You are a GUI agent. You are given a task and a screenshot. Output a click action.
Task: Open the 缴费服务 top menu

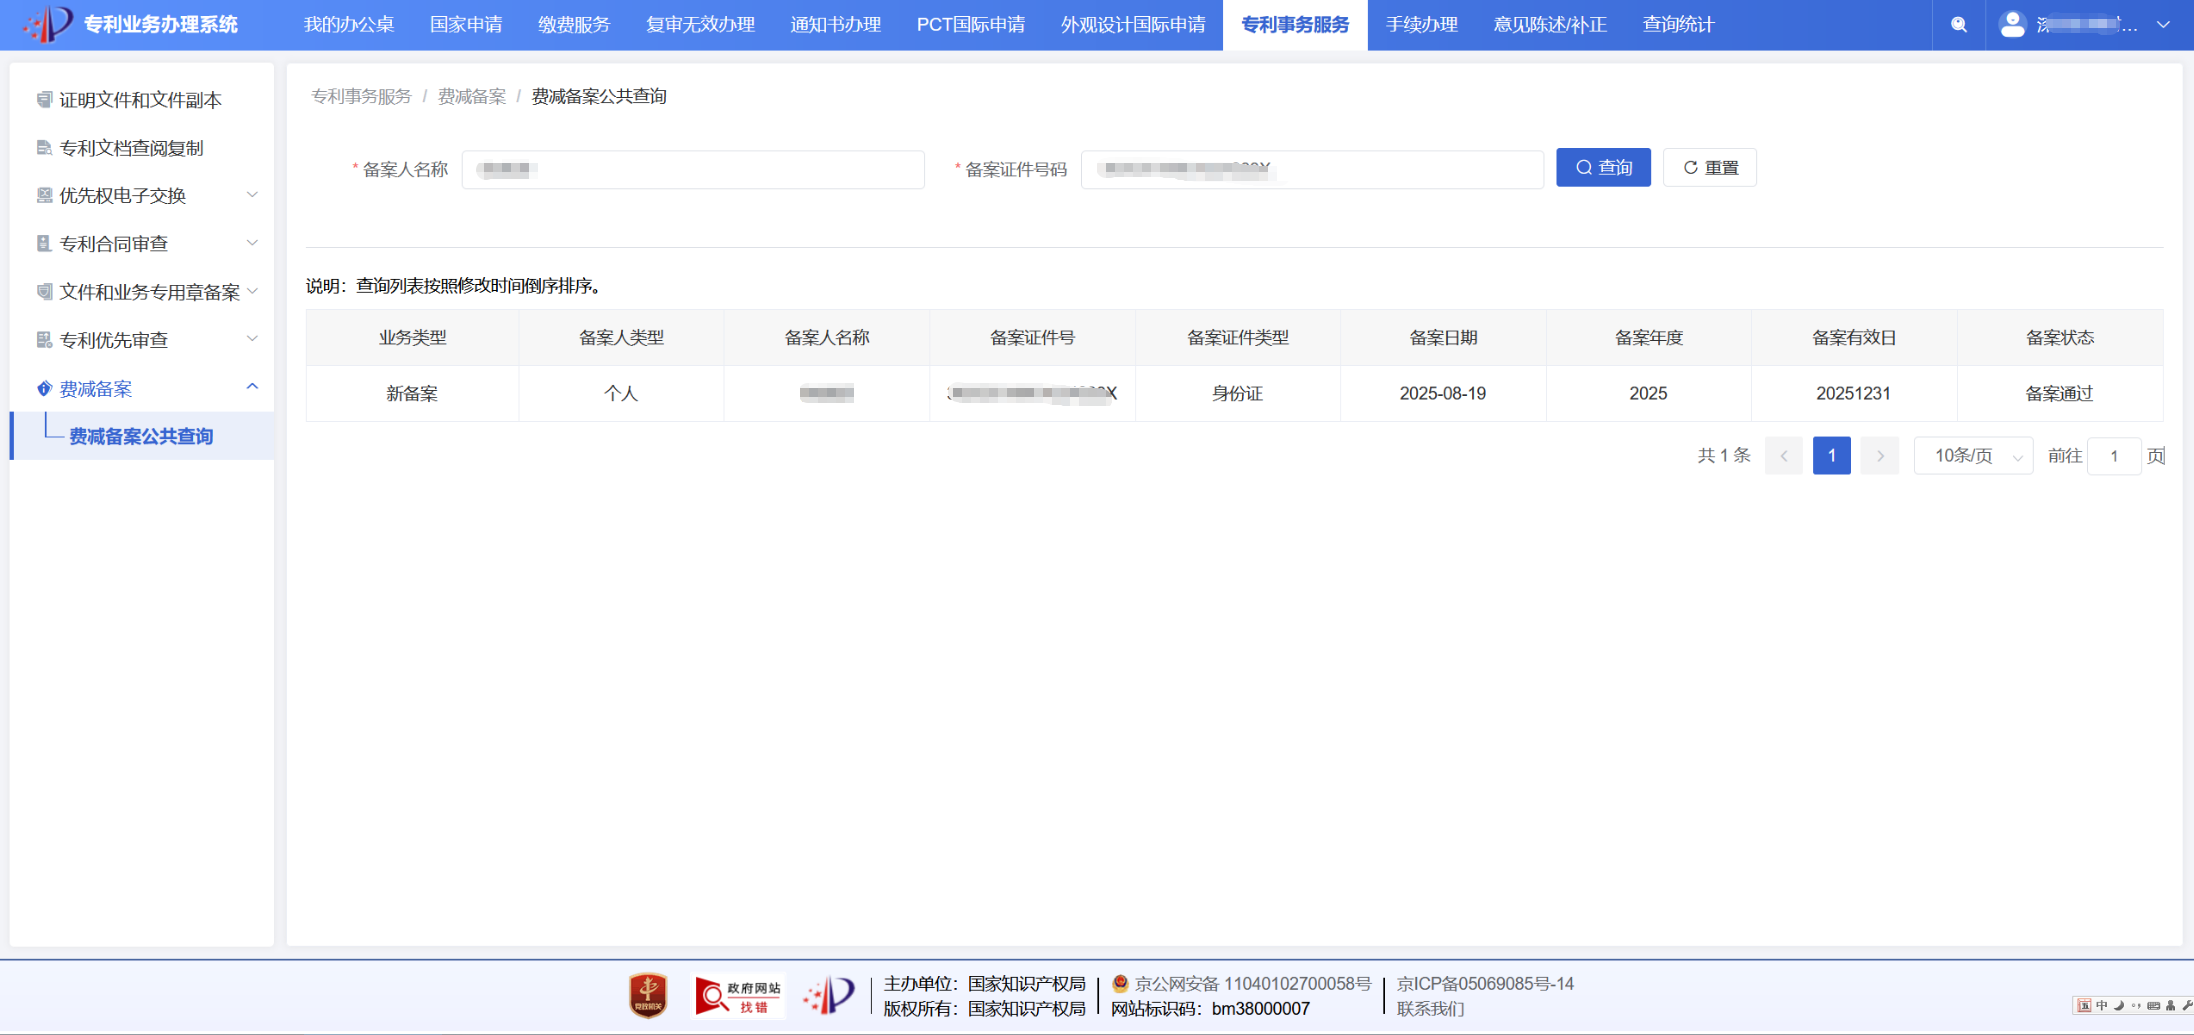(x=573, y=25)
